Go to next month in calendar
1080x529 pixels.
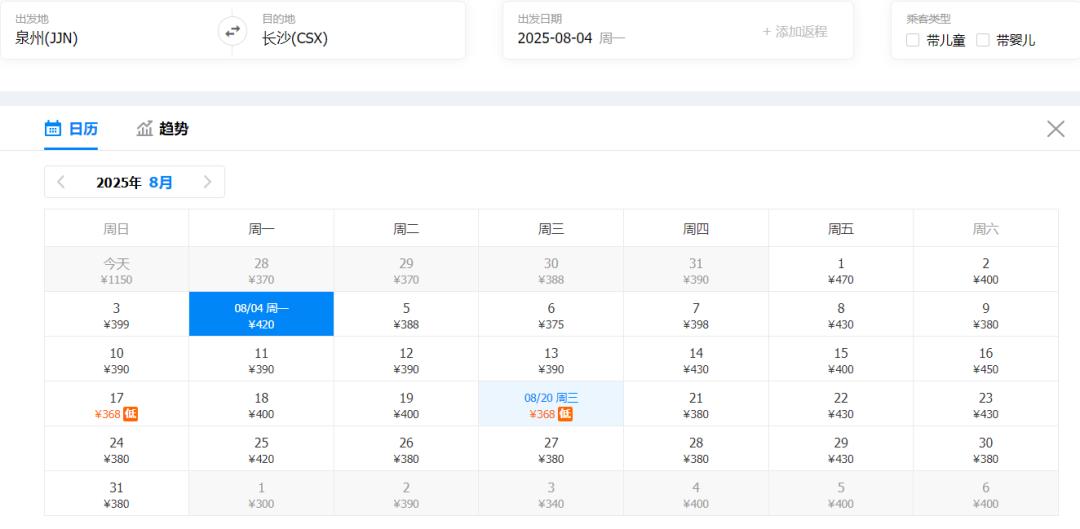pos(207,182)
